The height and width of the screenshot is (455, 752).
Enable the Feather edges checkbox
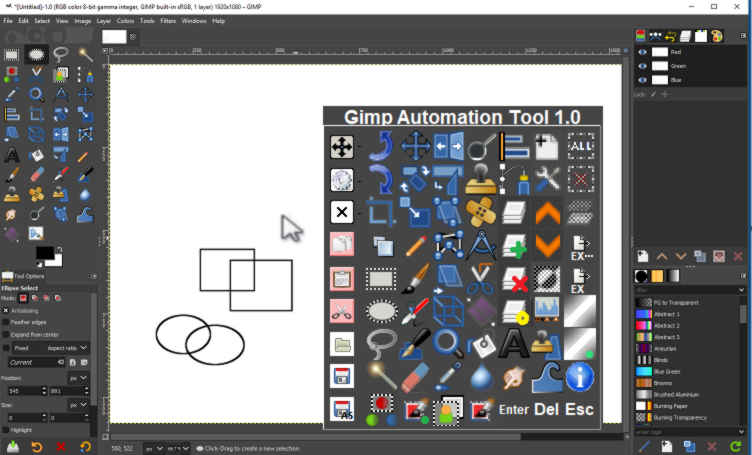6,322
